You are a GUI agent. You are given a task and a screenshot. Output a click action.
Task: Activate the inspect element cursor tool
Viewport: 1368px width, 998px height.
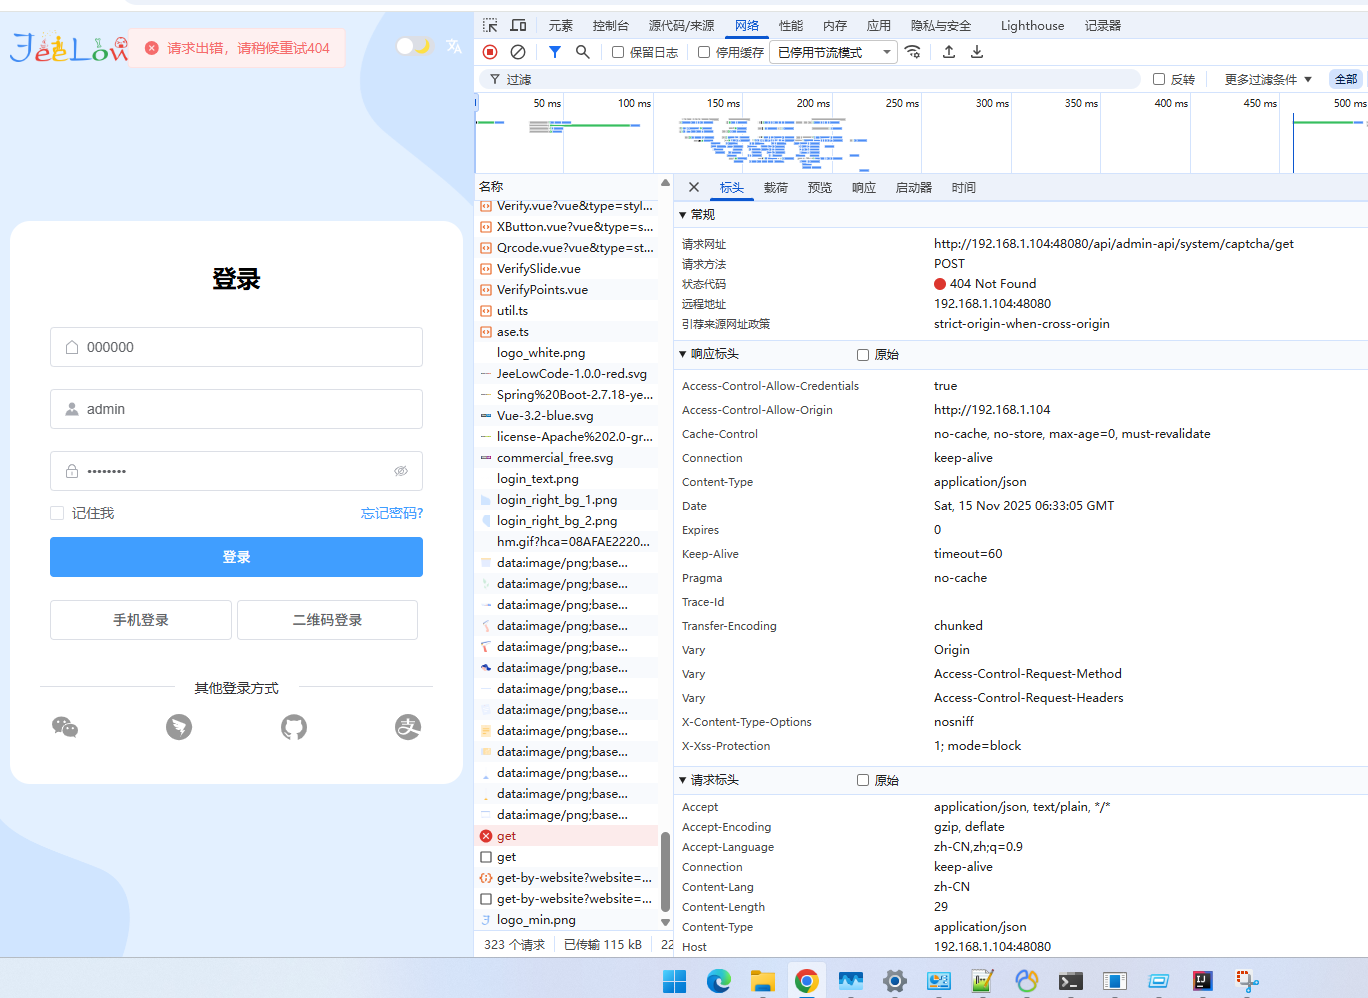tap(489, 25)
